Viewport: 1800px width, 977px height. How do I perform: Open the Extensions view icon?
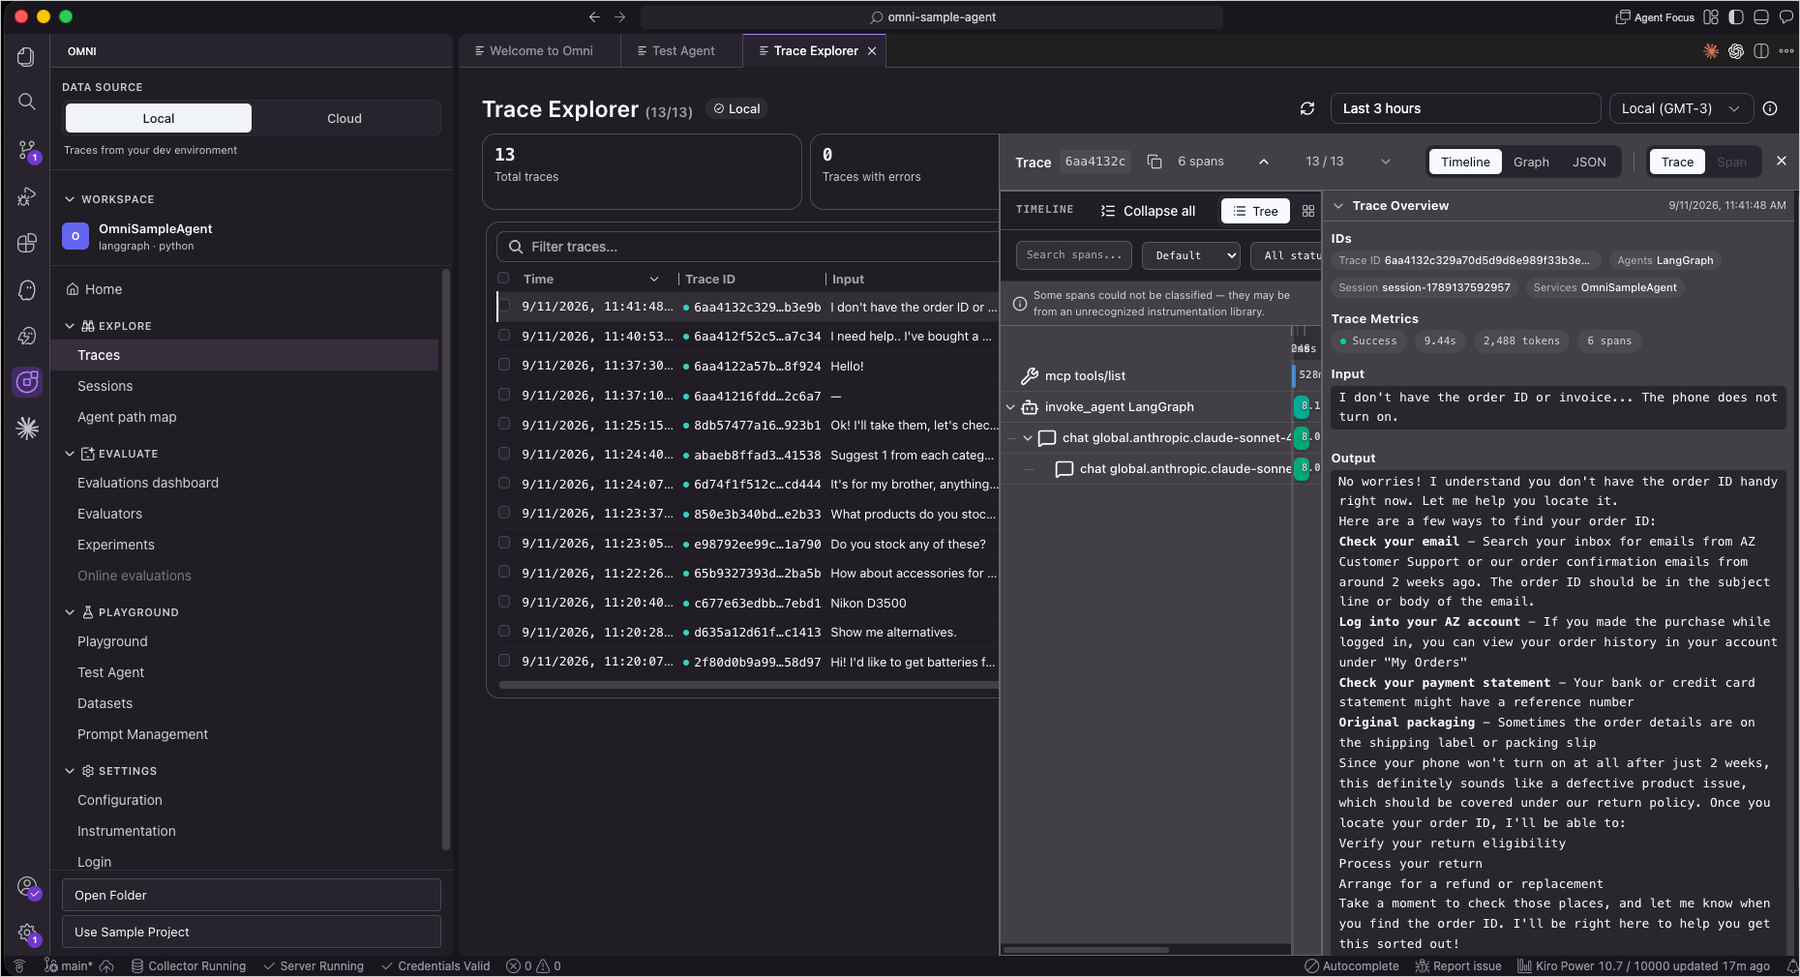27,243
